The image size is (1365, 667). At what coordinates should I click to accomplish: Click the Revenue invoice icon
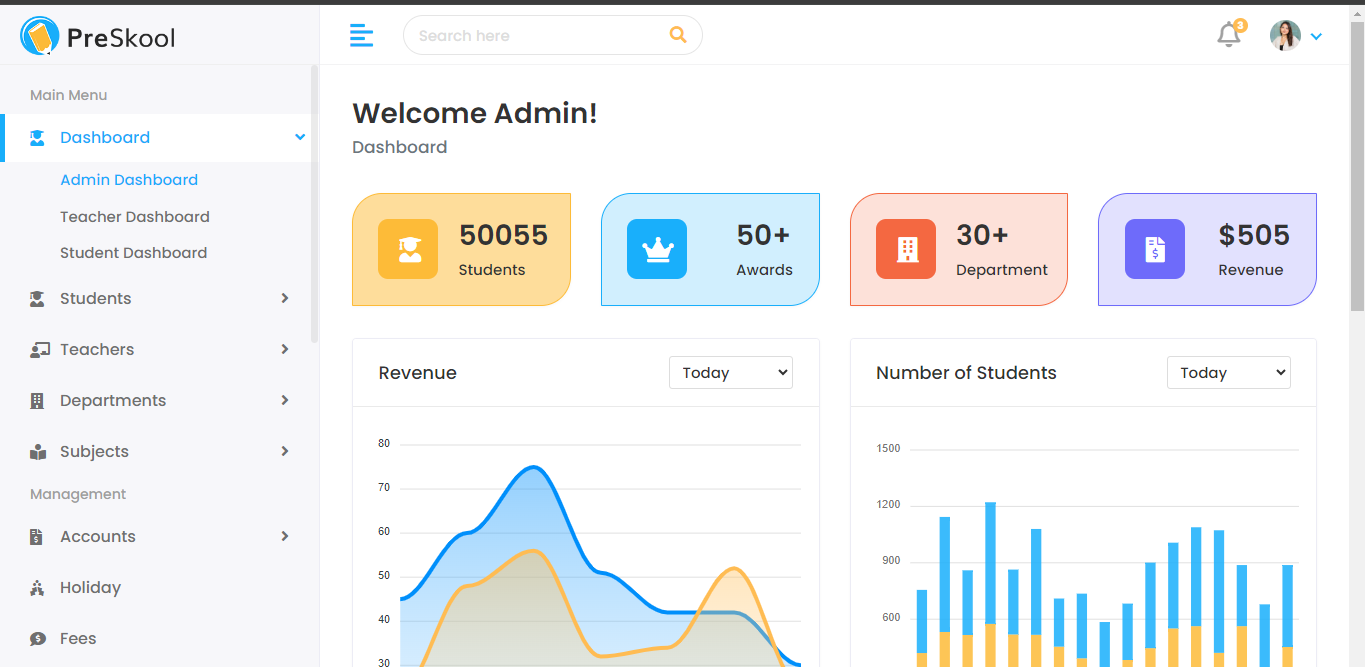tap(1154, 249)
